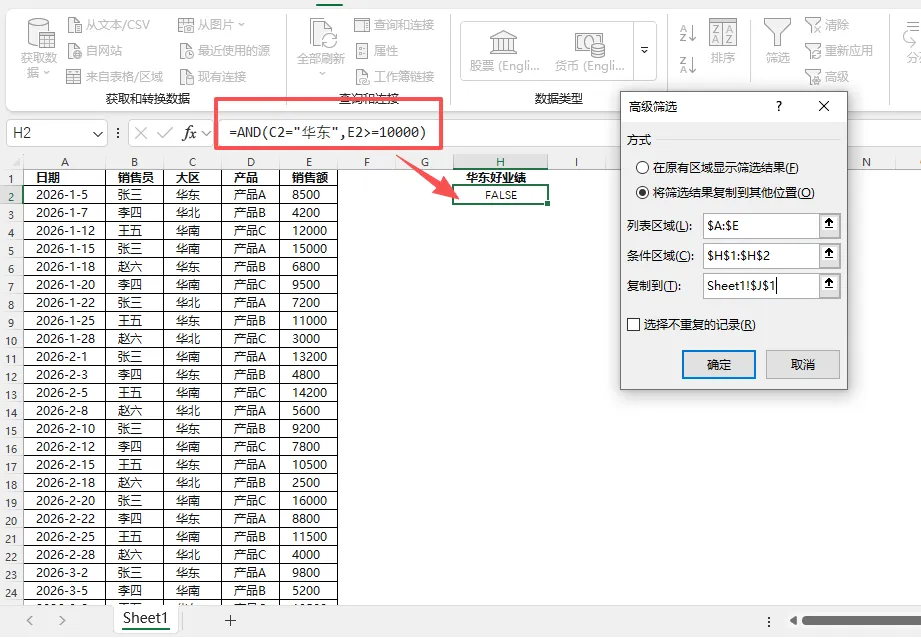This screenshot has width=921, height=638.
Task: Select column E header
Action: [x=309, y=162]
